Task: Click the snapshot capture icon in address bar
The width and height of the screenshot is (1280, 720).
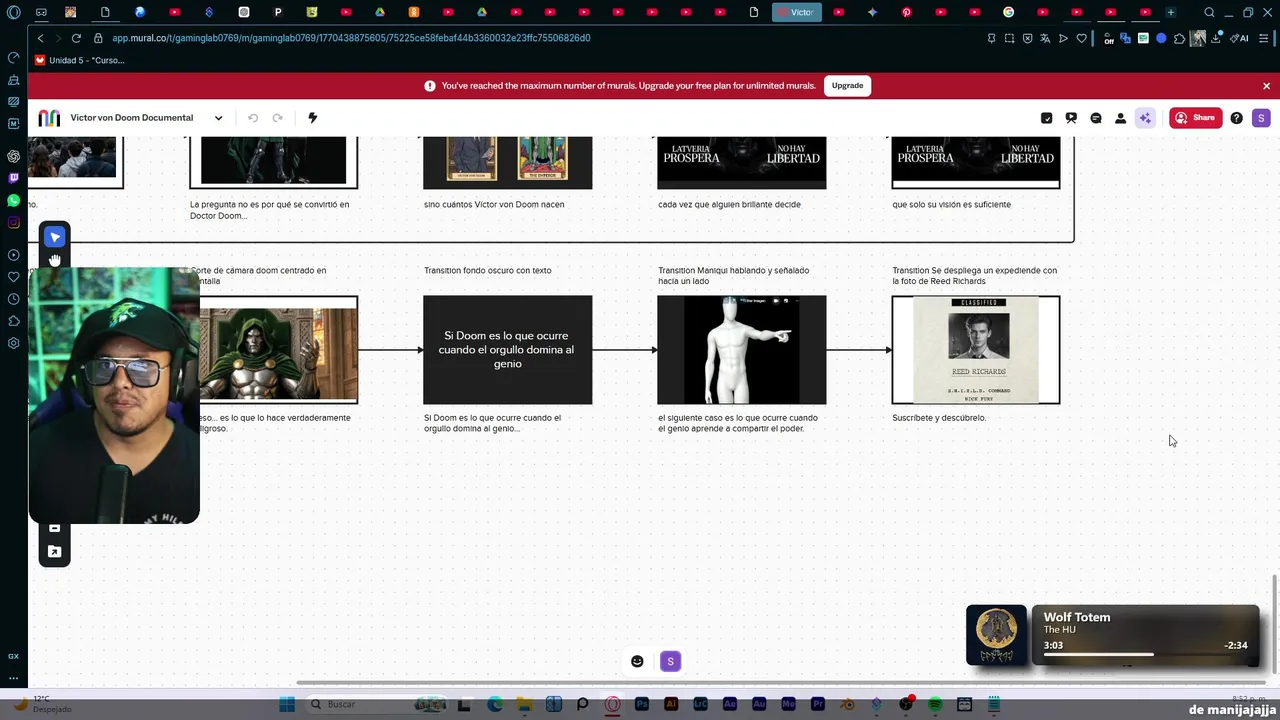Action: pyautogui.click(x=1009, y=38)
